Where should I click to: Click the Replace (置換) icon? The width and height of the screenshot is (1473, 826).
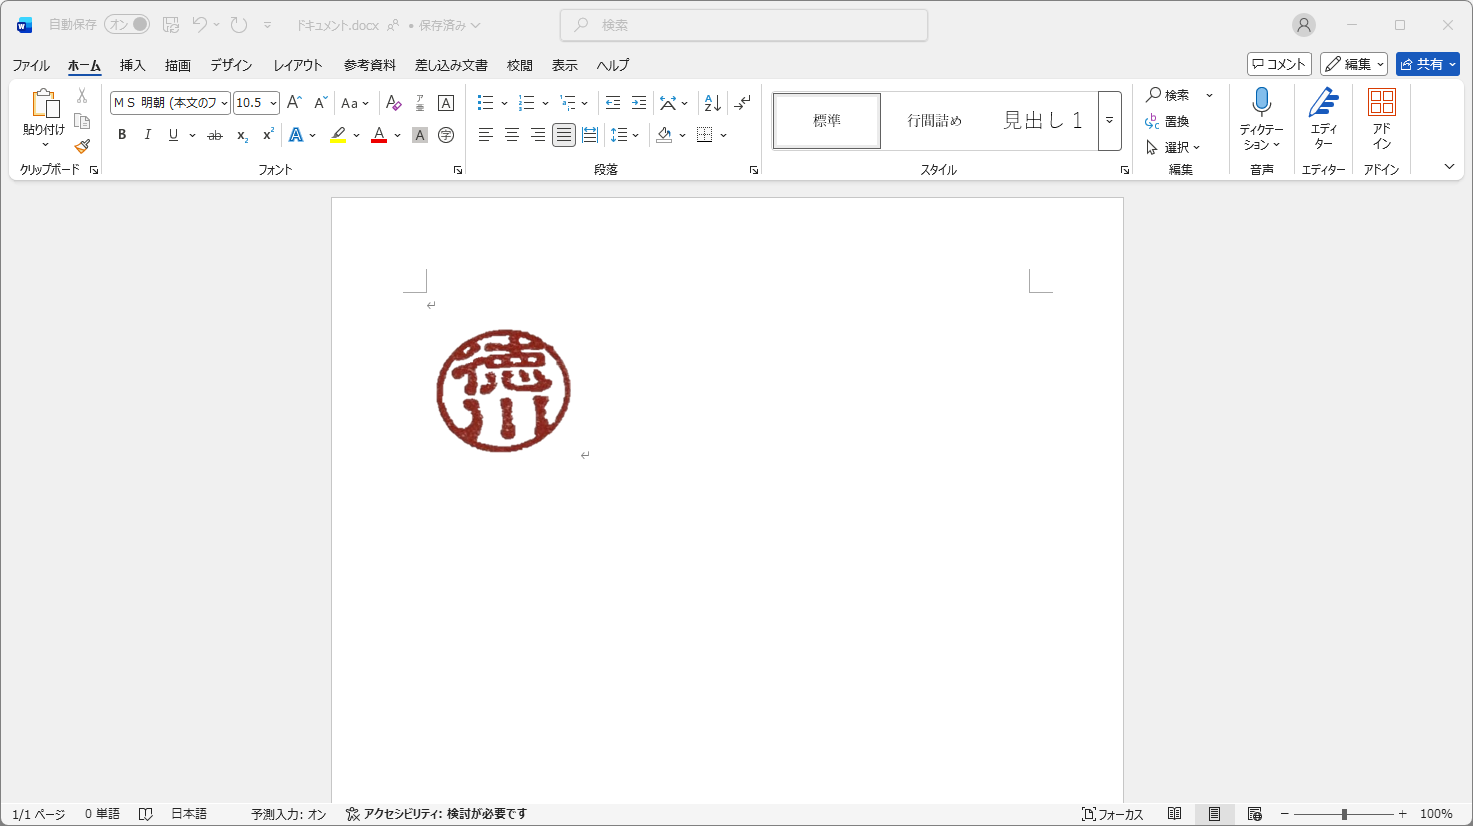click(1167, 121)
